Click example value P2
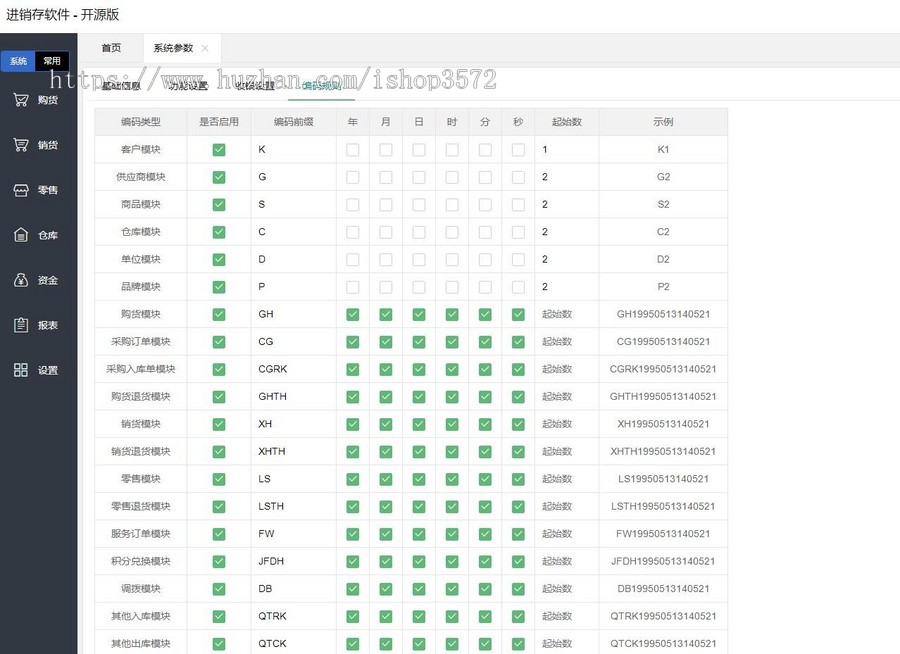Viewport: 900px width, 654px height. (663, 287)
